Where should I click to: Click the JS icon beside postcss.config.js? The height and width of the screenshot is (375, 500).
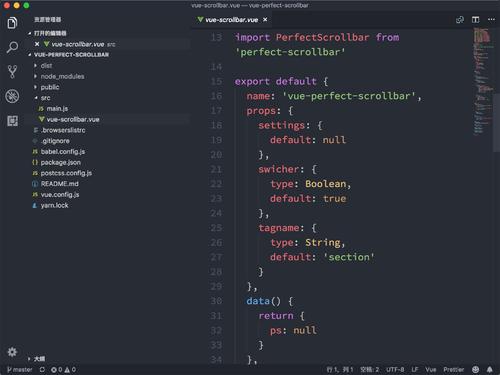[x=35, y=173]
